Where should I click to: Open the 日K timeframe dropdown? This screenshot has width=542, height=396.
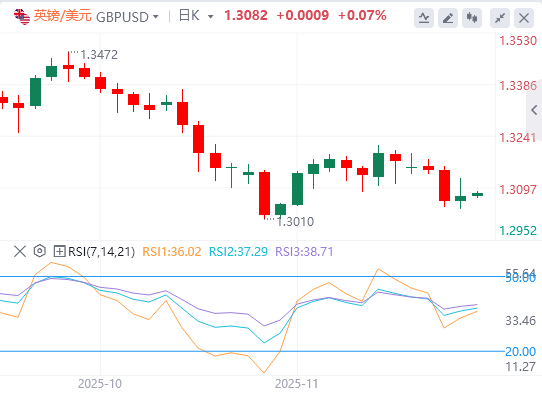196,16
